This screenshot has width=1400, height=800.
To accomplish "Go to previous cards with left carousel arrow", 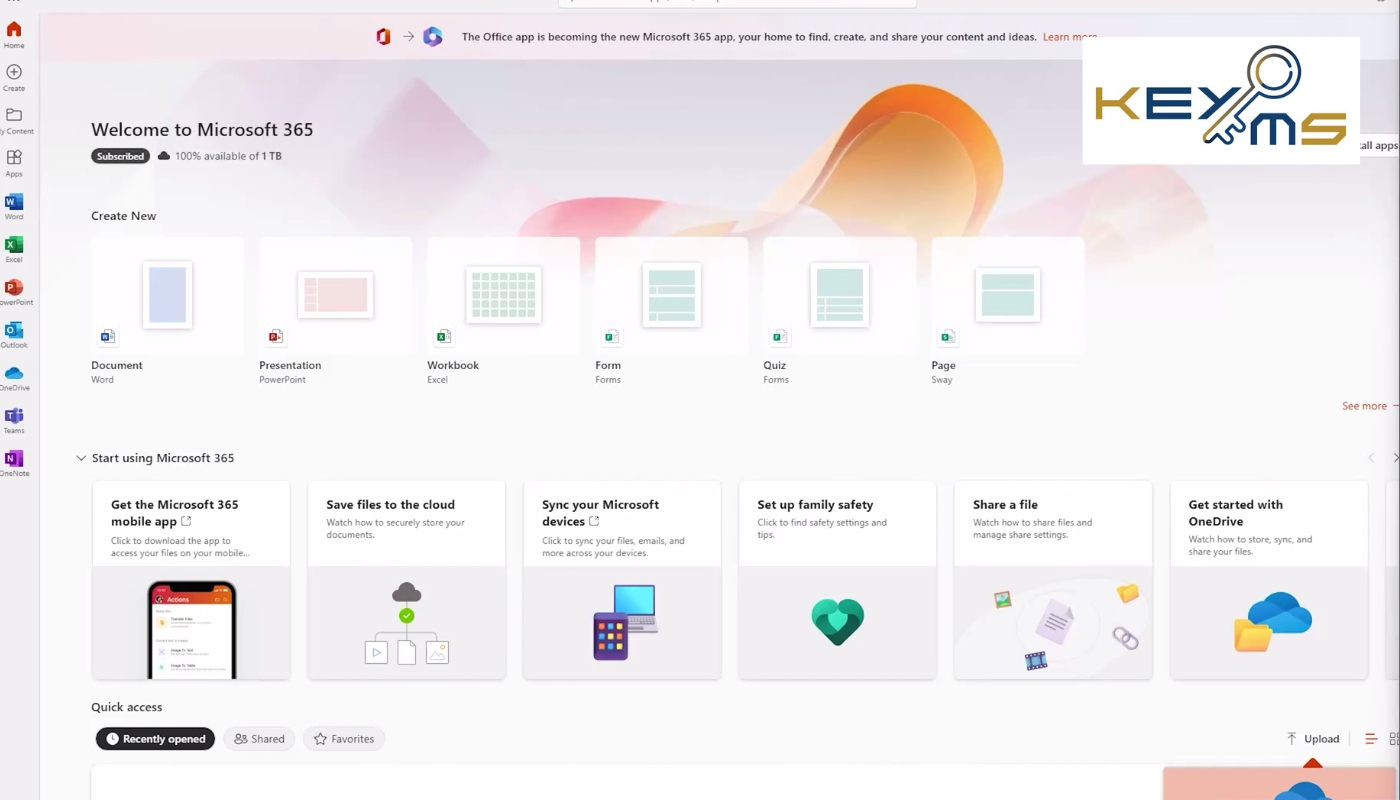I will [1371, 458].
